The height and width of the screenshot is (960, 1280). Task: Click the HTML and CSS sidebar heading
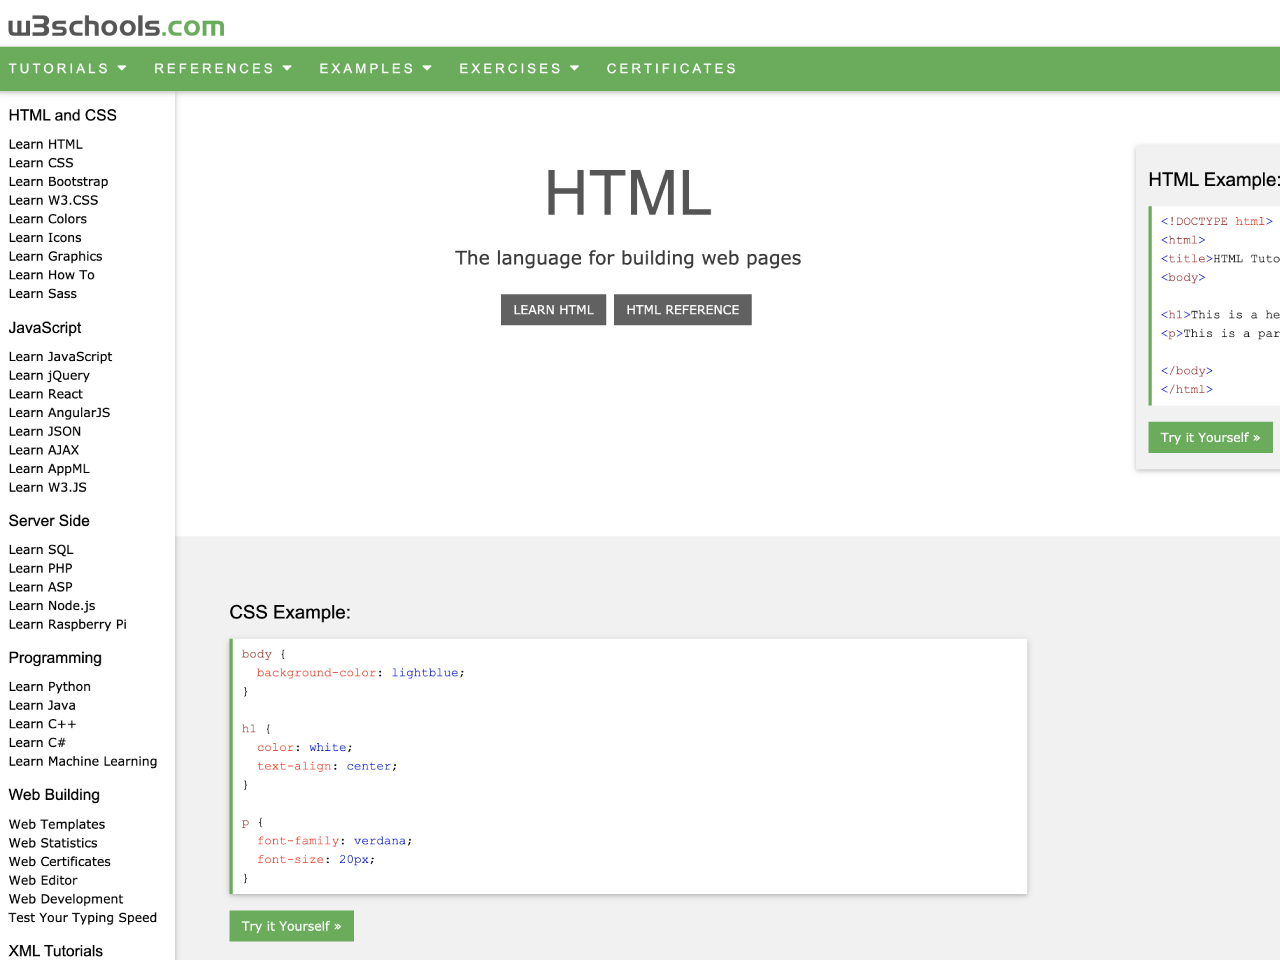(x=63, y=115)
